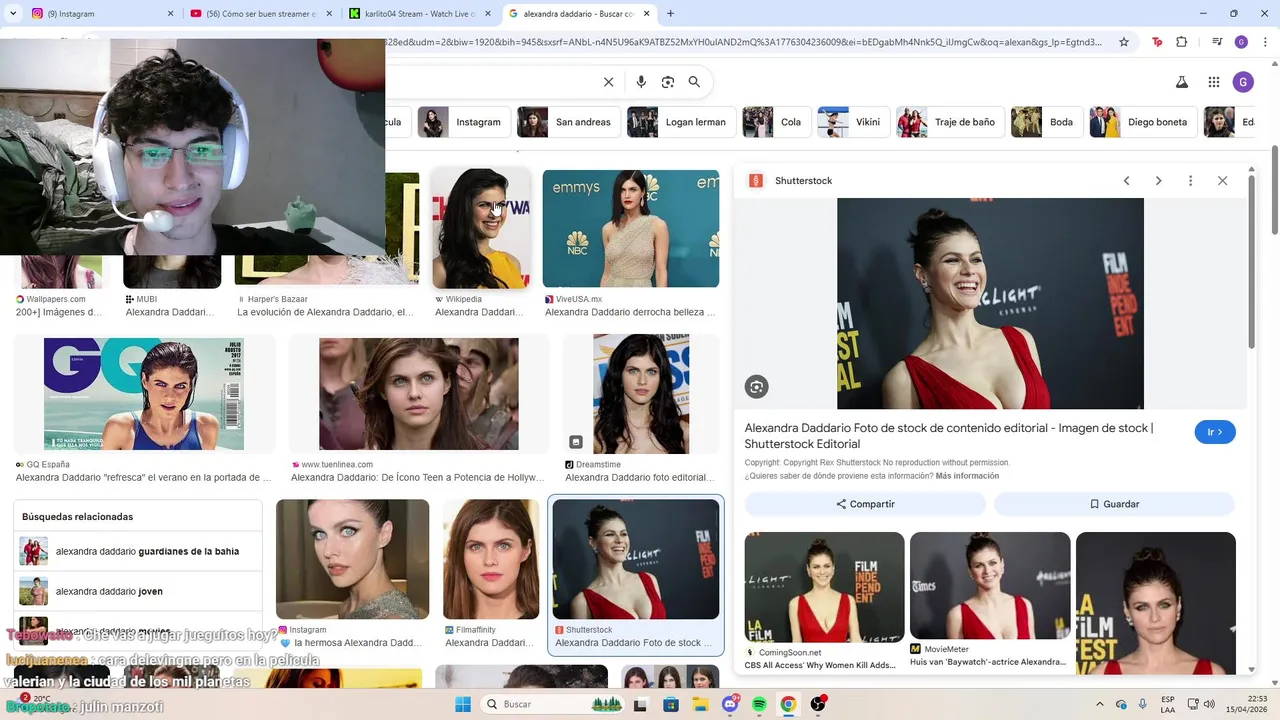The width and height of the screenshot is (1280, 720).
Task: Open Discord from the taskbar
Action: pos(730,704)
